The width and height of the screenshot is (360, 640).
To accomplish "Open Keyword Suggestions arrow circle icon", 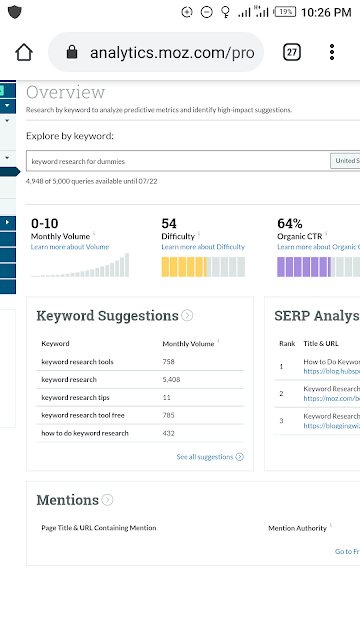I will [187, 316].
